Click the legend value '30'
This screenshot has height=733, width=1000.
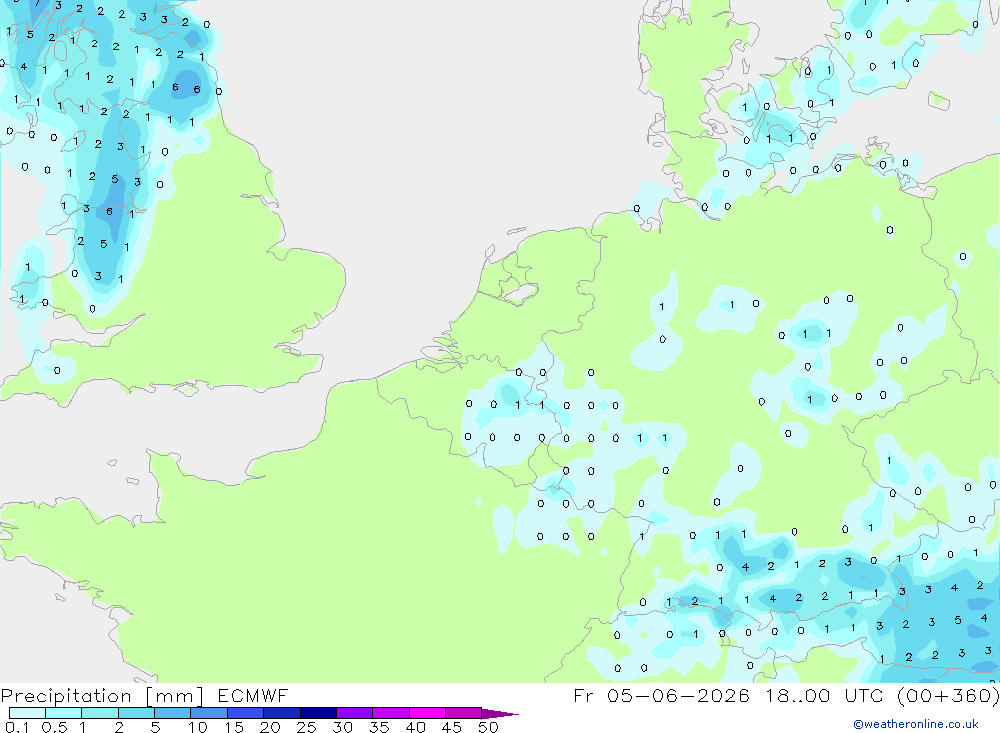click(x=342, y=727)
